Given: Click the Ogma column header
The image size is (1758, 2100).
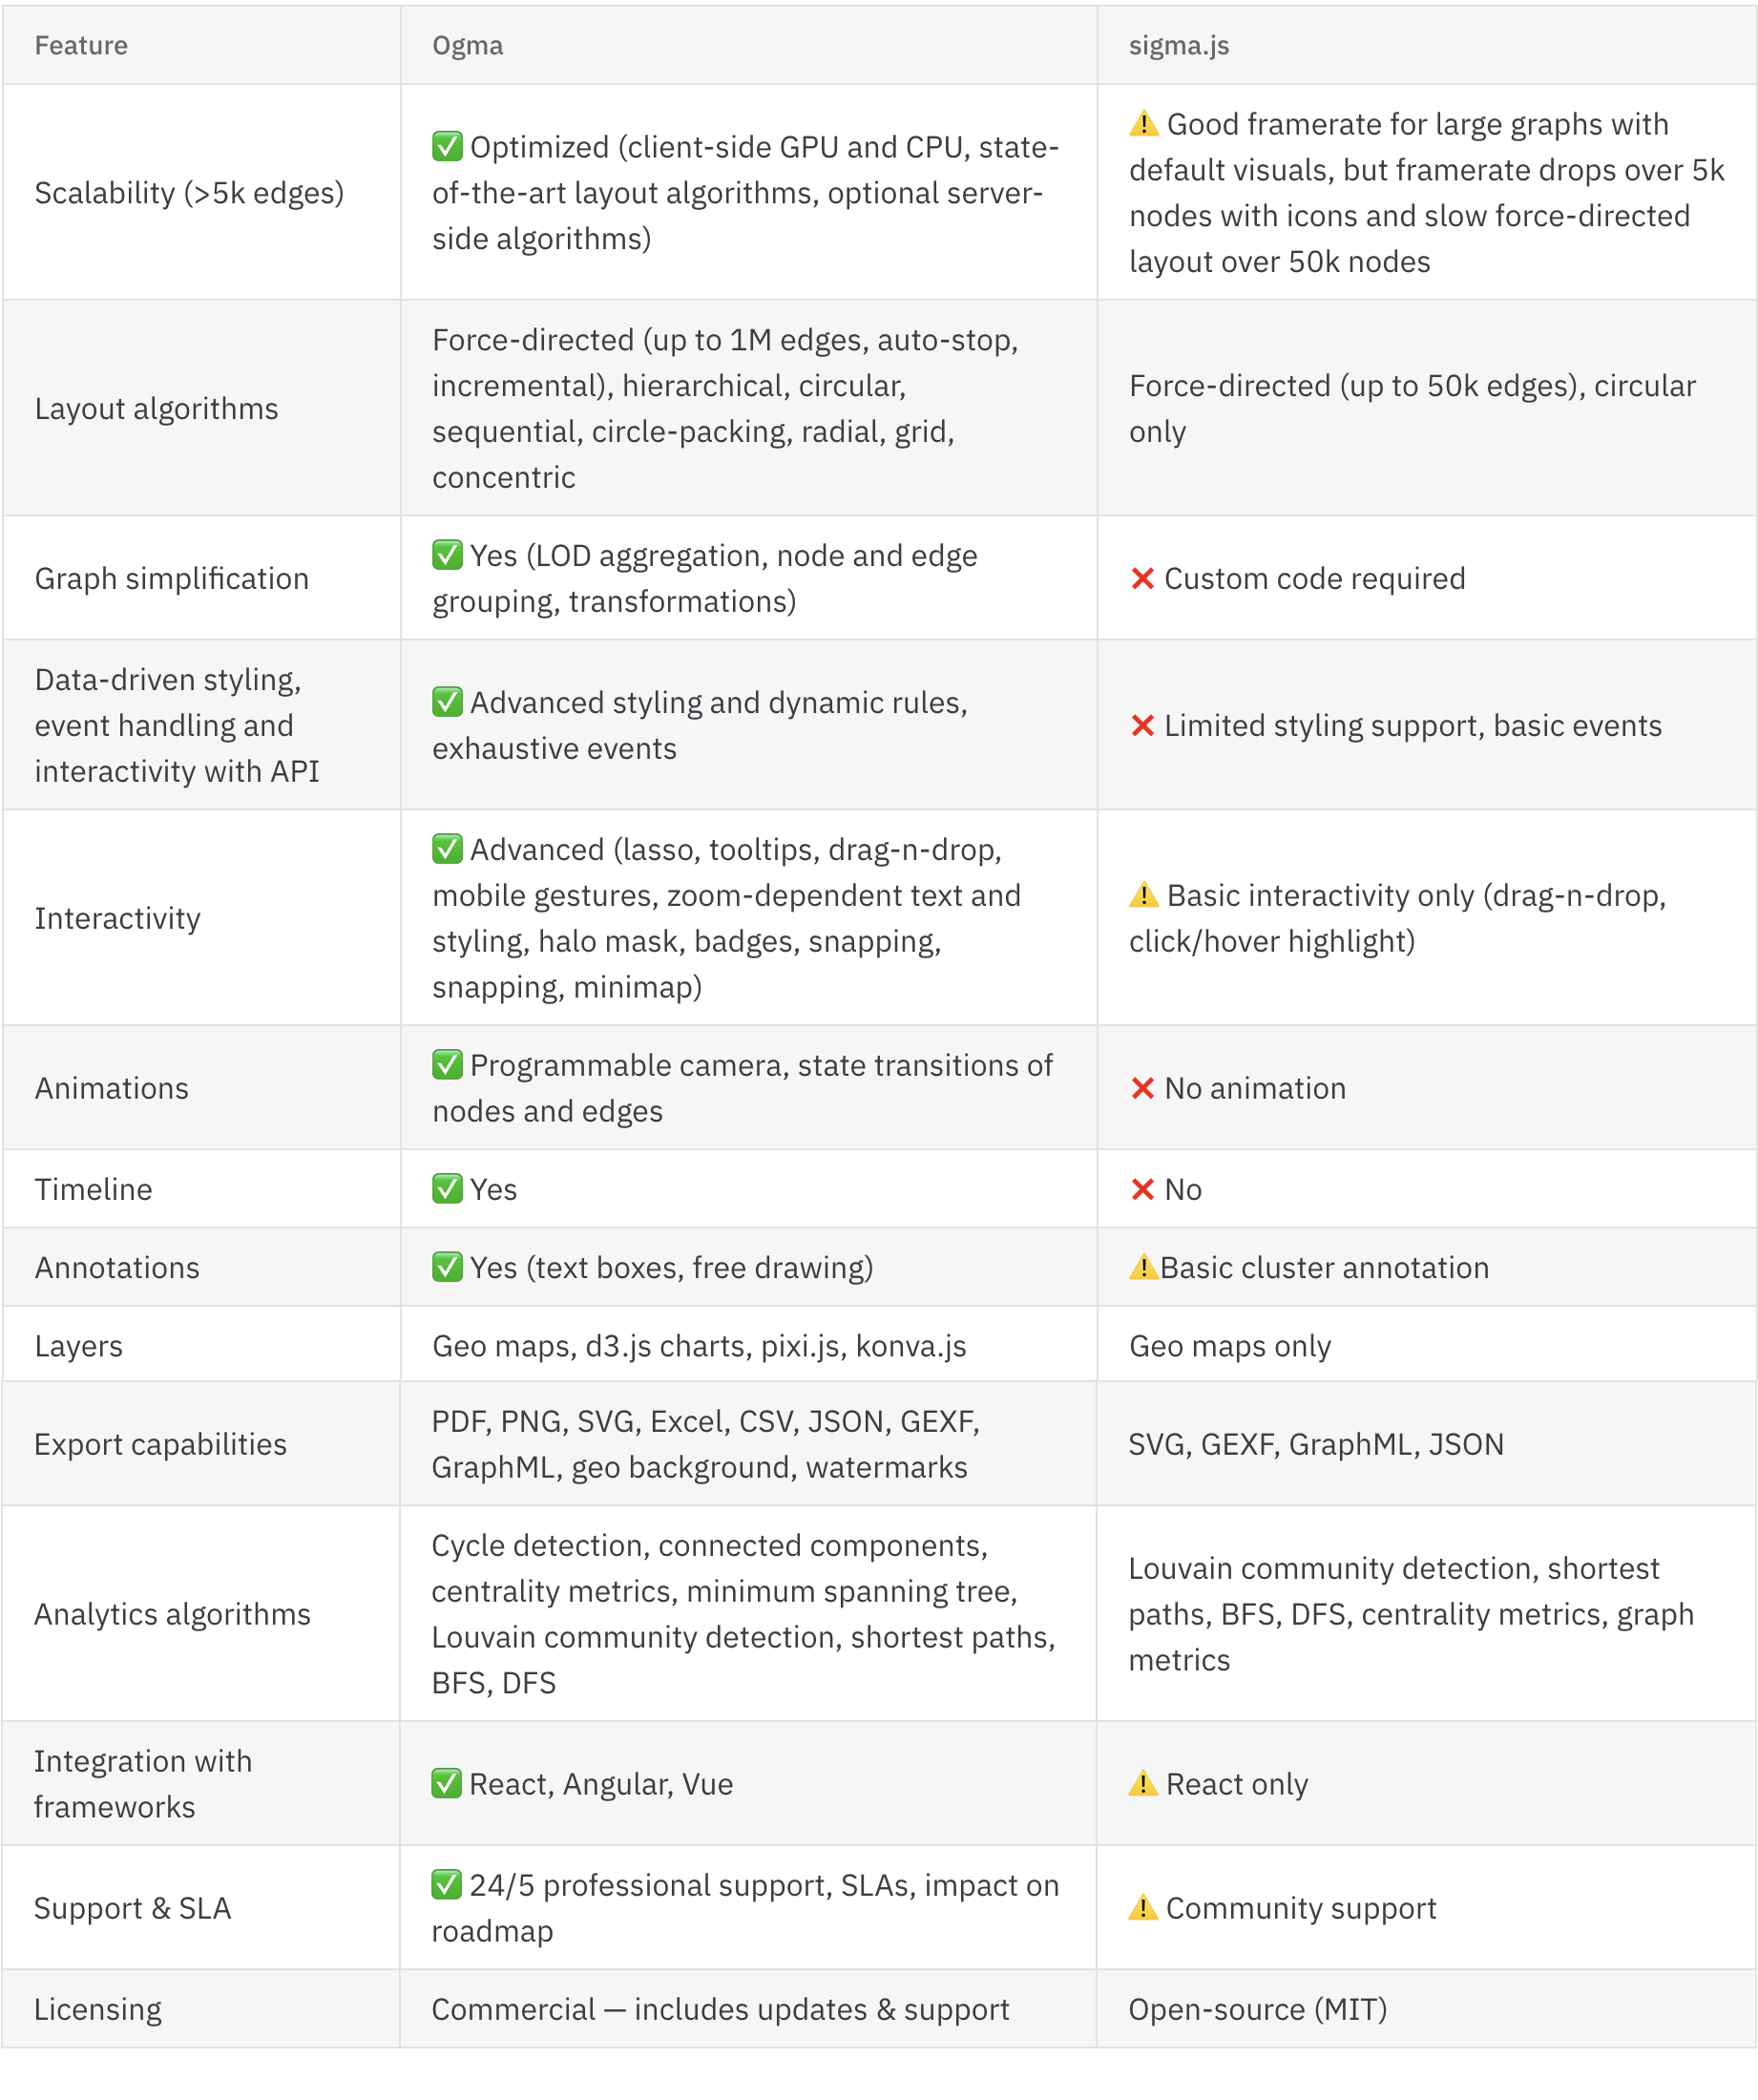Looking at the screenshot, I should click(467, 46).
